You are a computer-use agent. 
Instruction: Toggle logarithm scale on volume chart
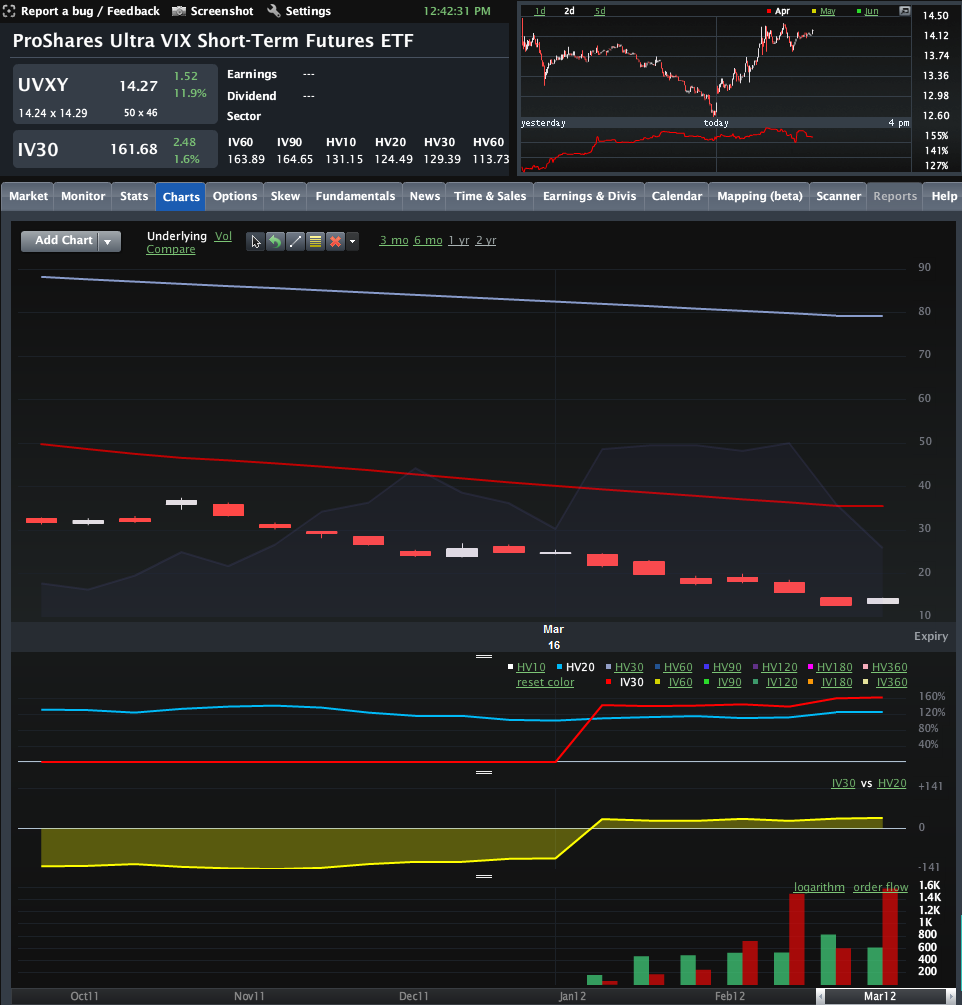(x=819, y=887)
